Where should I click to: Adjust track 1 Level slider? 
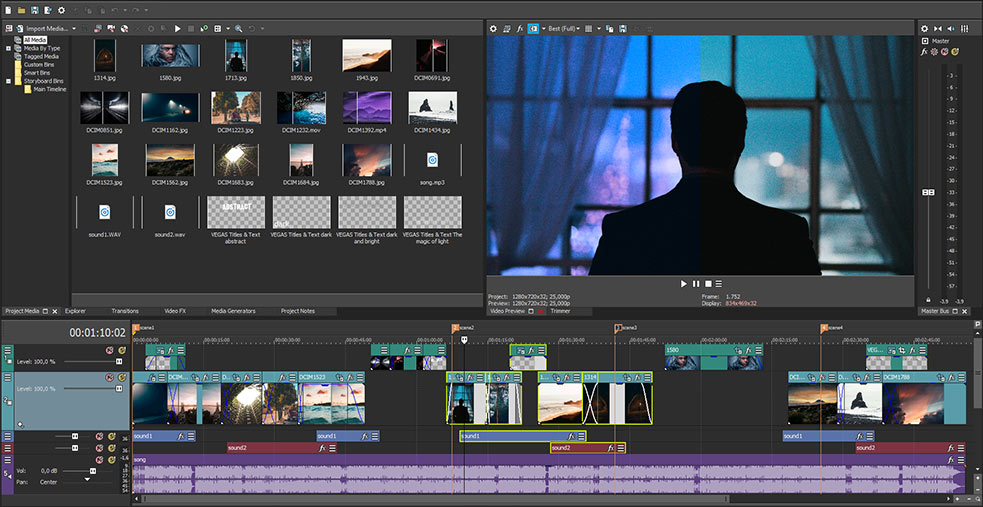118,362
